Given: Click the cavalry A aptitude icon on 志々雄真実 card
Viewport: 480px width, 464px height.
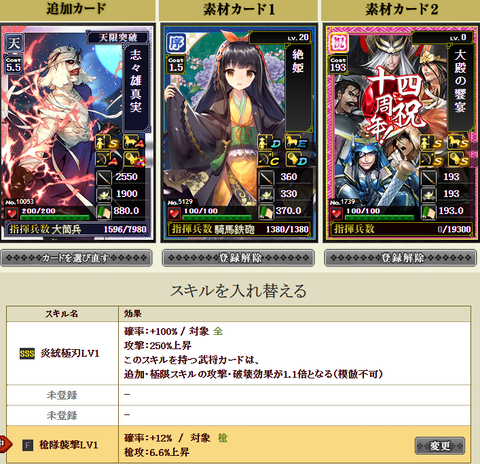Looking at the screenshot, I should (x=133, y=142).
